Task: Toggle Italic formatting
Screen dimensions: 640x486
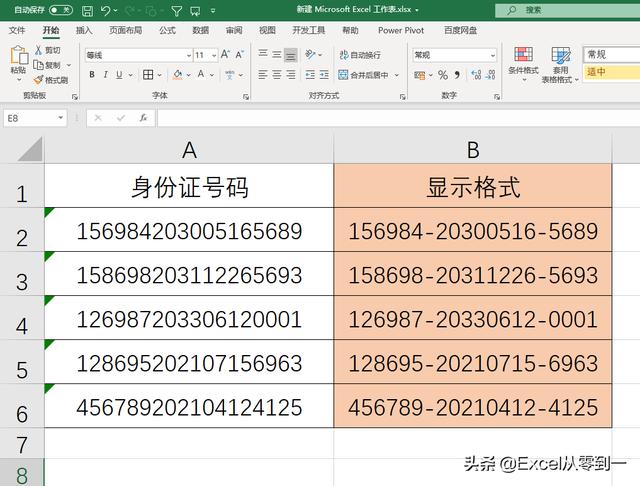Action: [106, 75]
